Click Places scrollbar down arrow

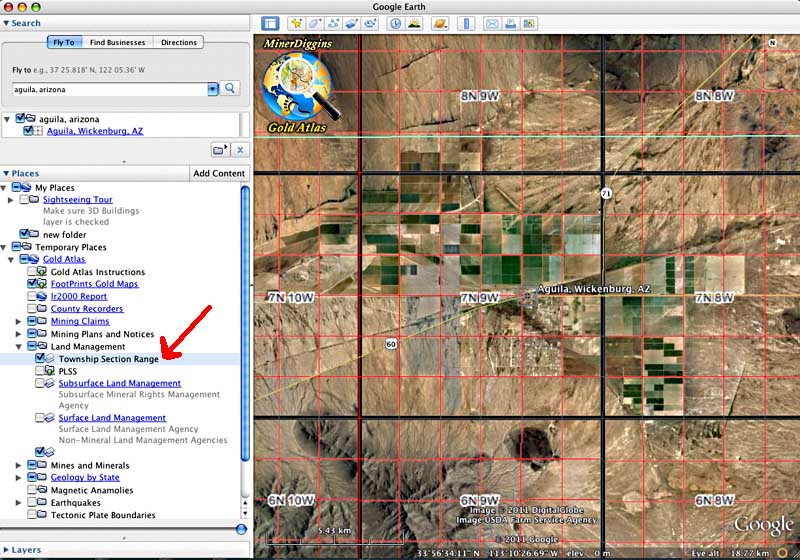click(x=245, y=514)
